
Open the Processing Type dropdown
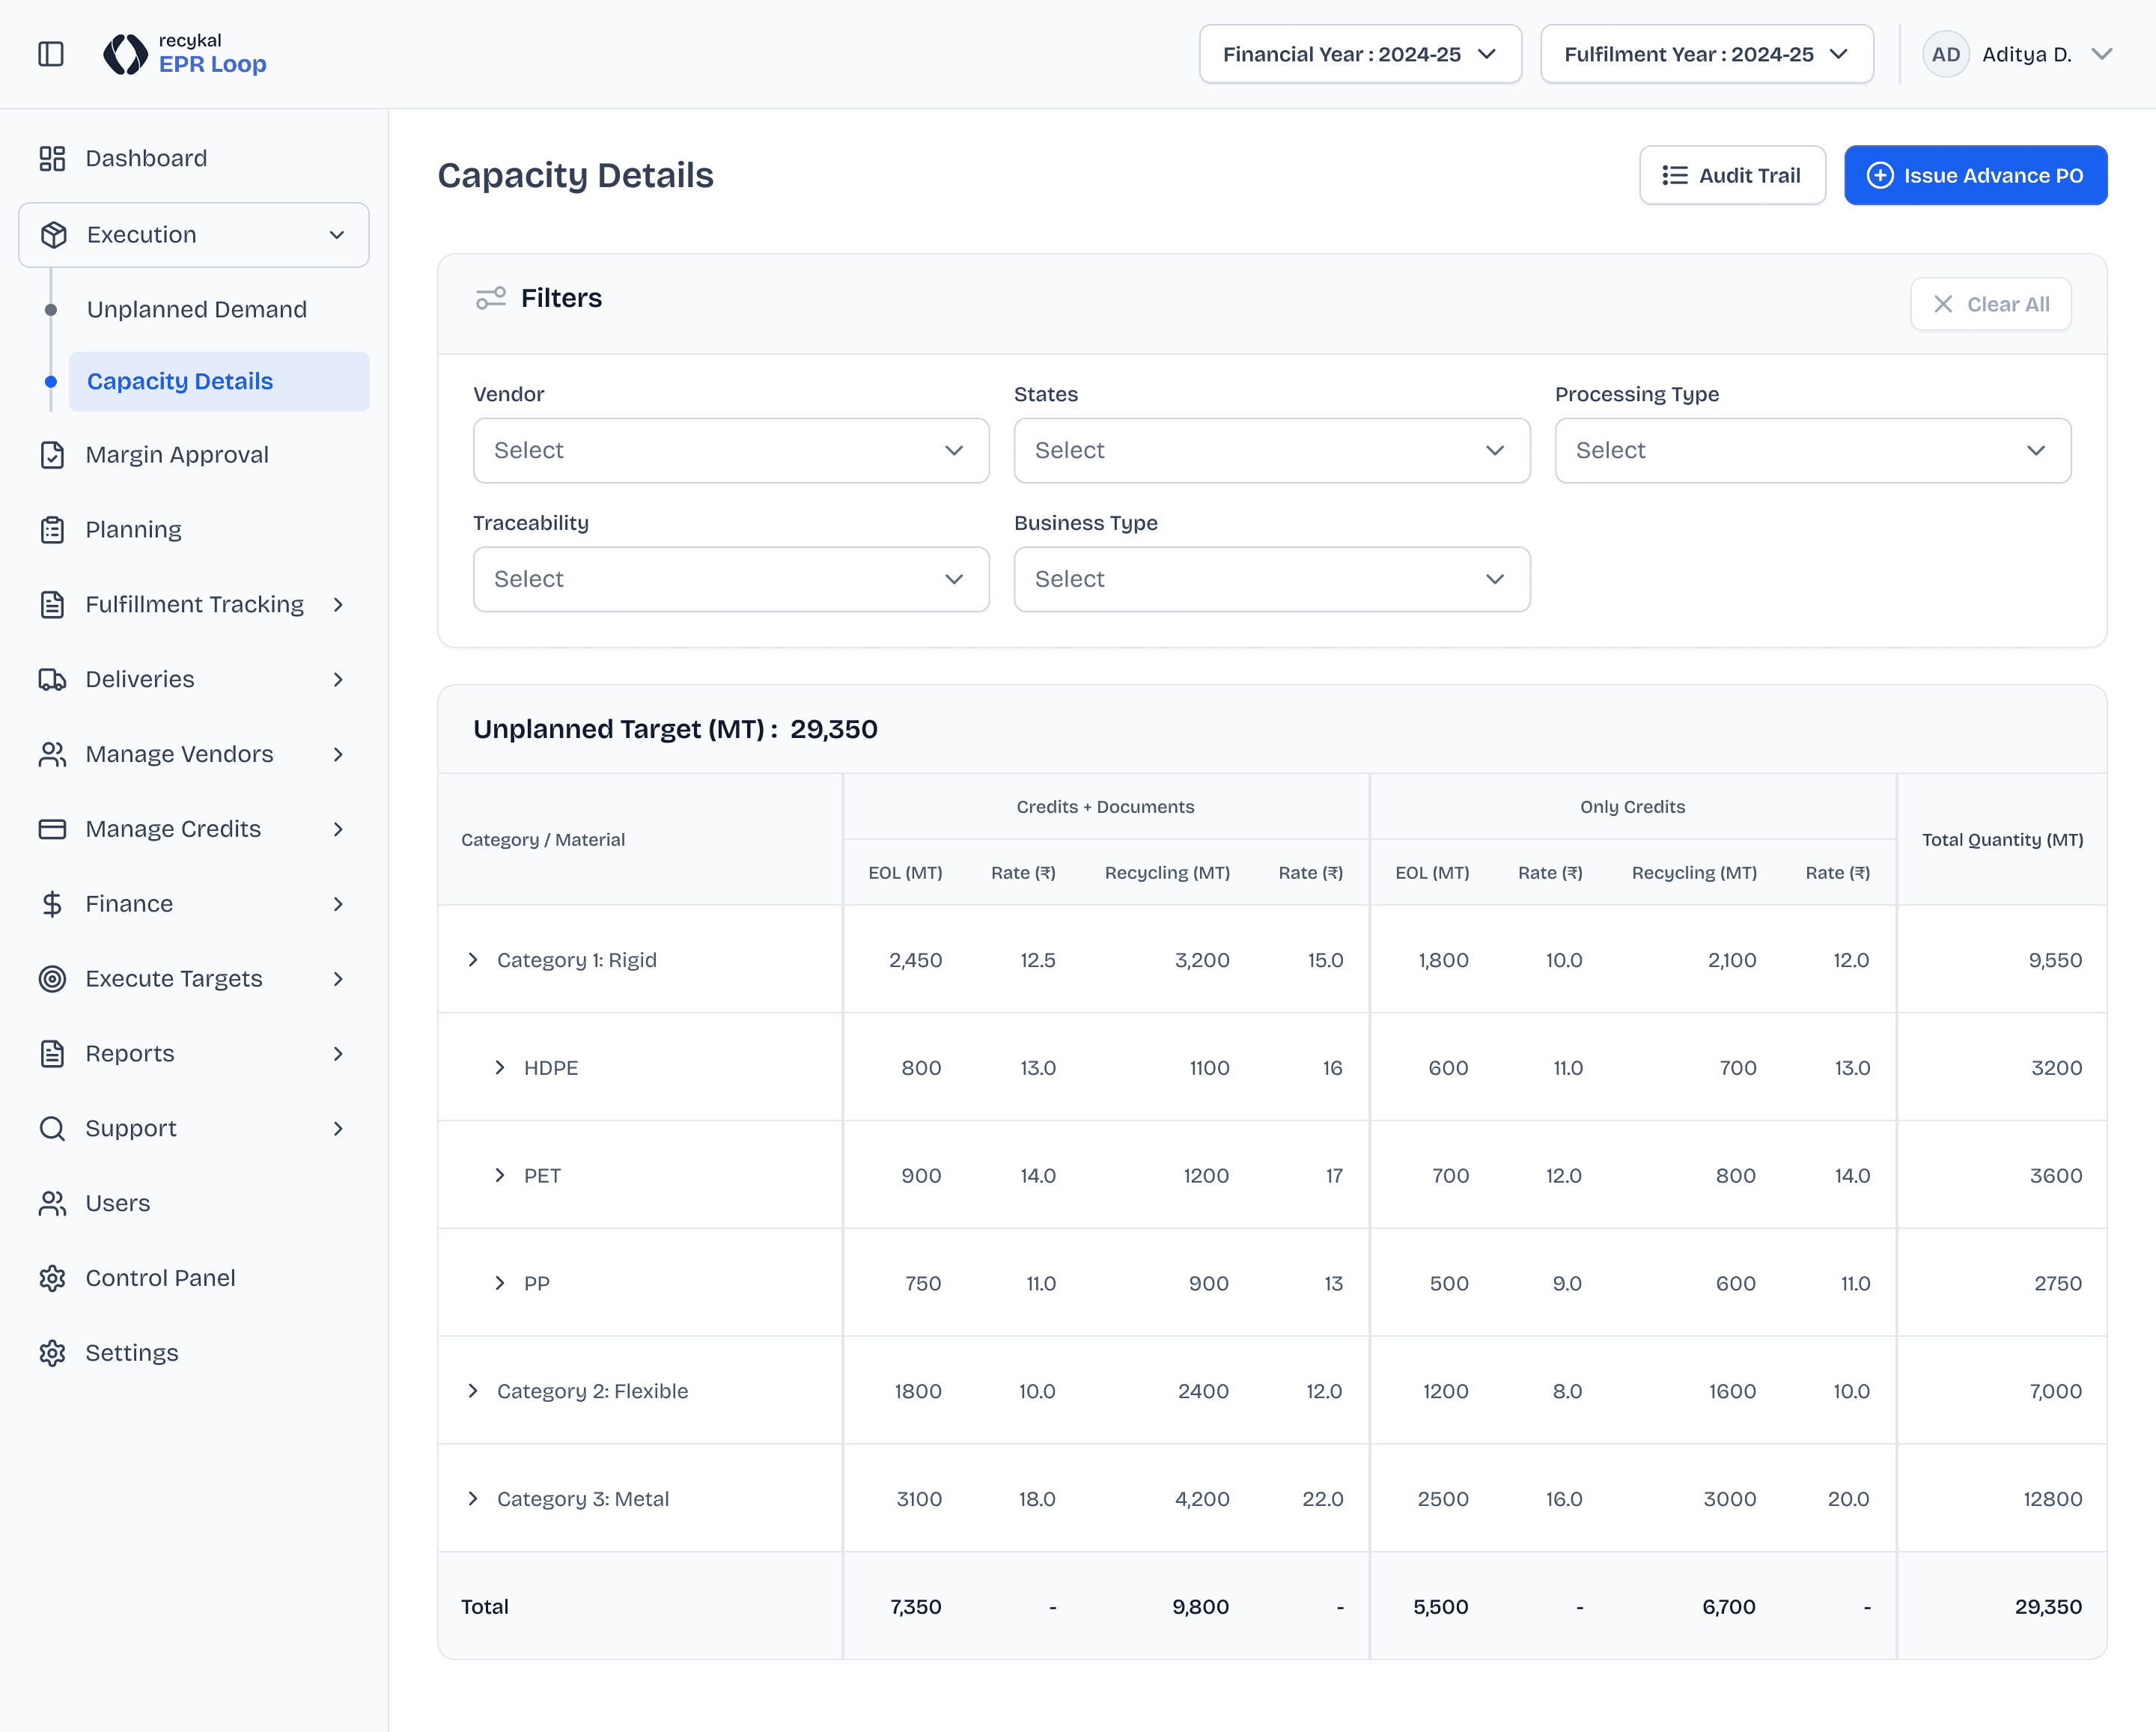point(1811,451)
